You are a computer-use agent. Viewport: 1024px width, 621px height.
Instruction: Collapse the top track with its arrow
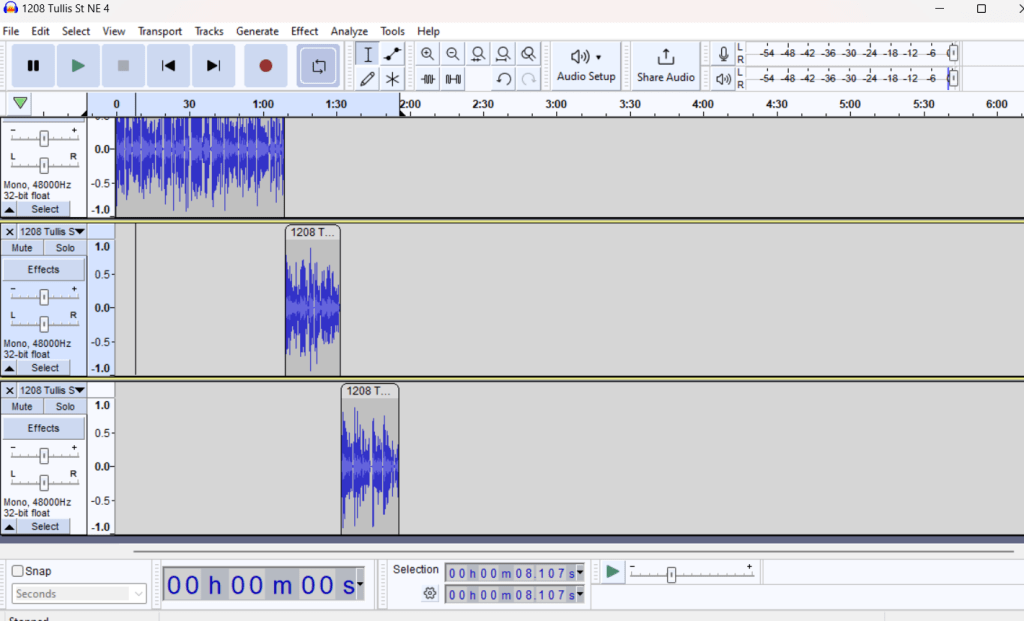pos(9,210)
